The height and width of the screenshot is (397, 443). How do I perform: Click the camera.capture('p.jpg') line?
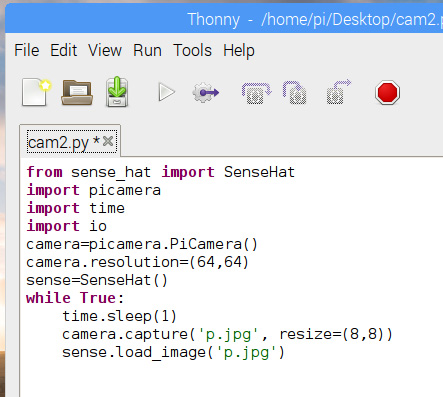point(227,334)
